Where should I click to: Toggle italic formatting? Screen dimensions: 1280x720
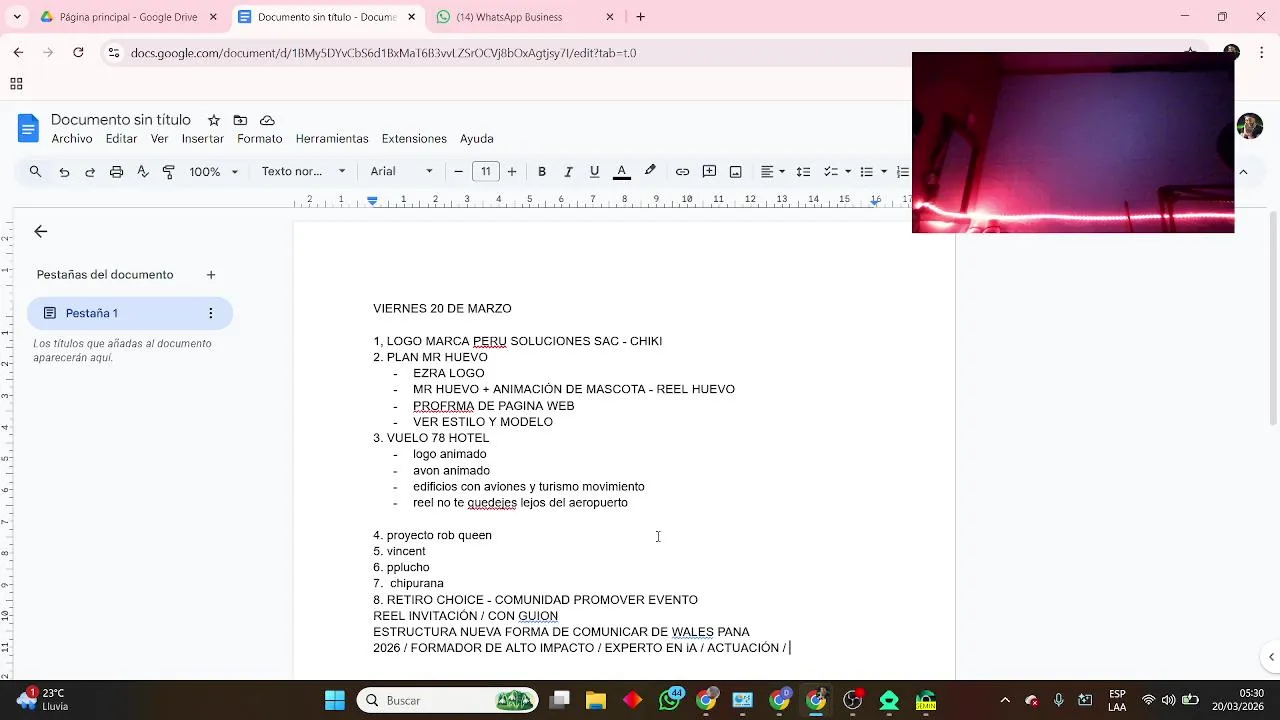568,172
